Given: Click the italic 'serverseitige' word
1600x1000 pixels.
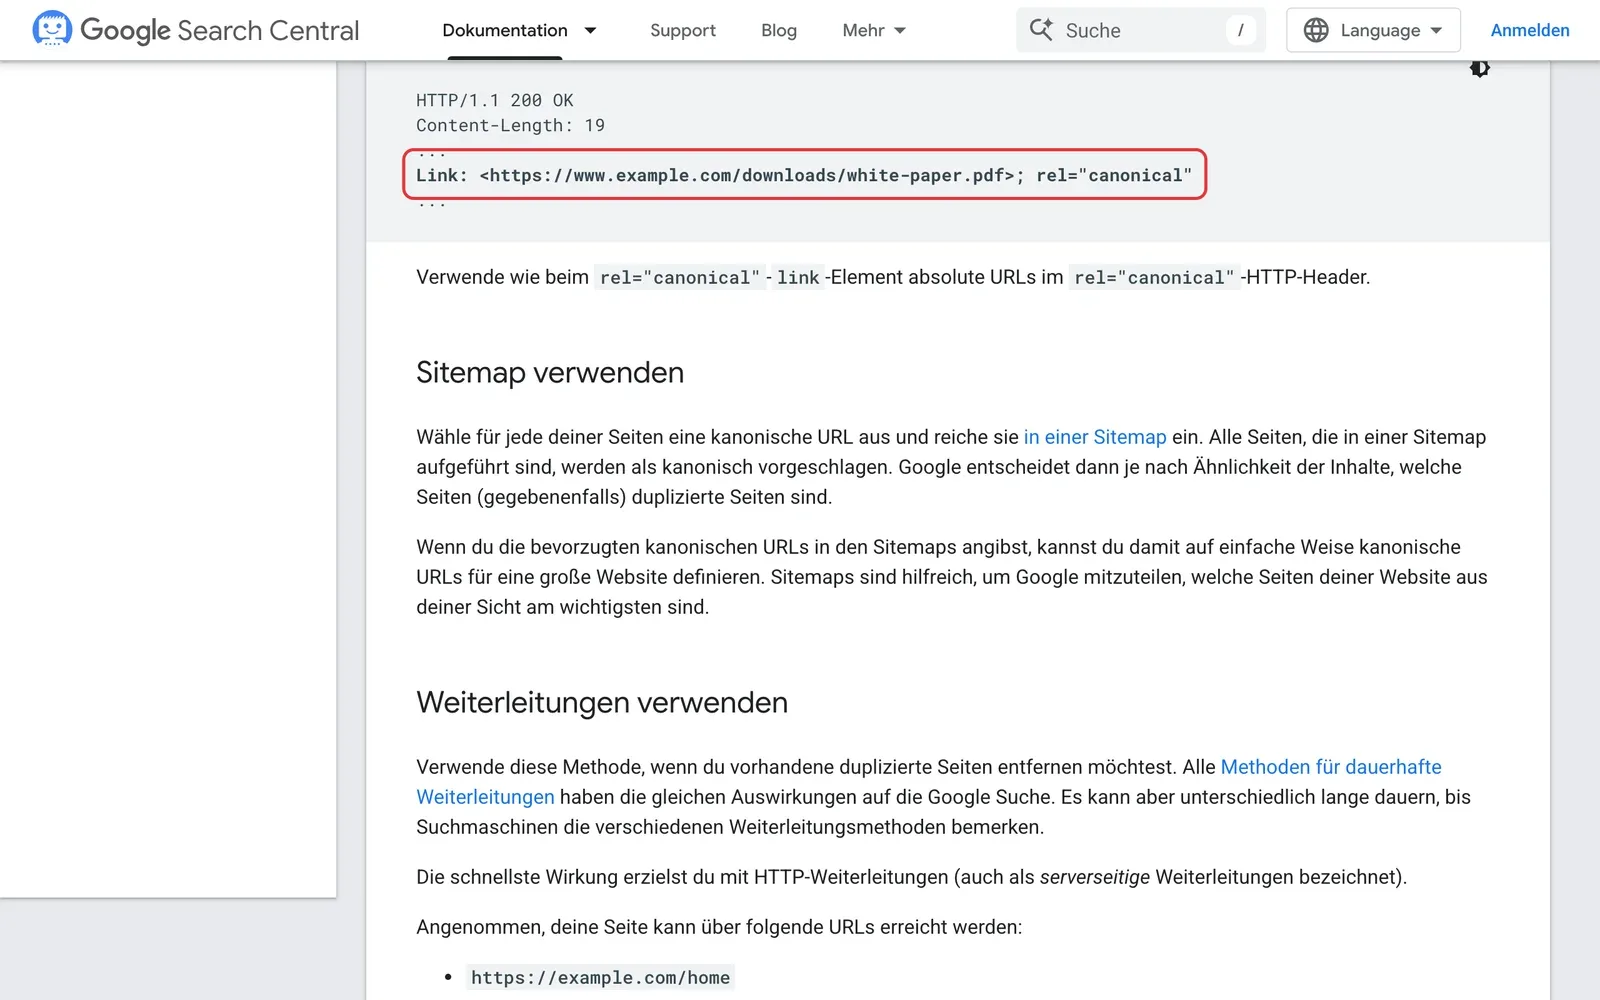Looking at the screenshot, I should click(x=1095, y=877).
